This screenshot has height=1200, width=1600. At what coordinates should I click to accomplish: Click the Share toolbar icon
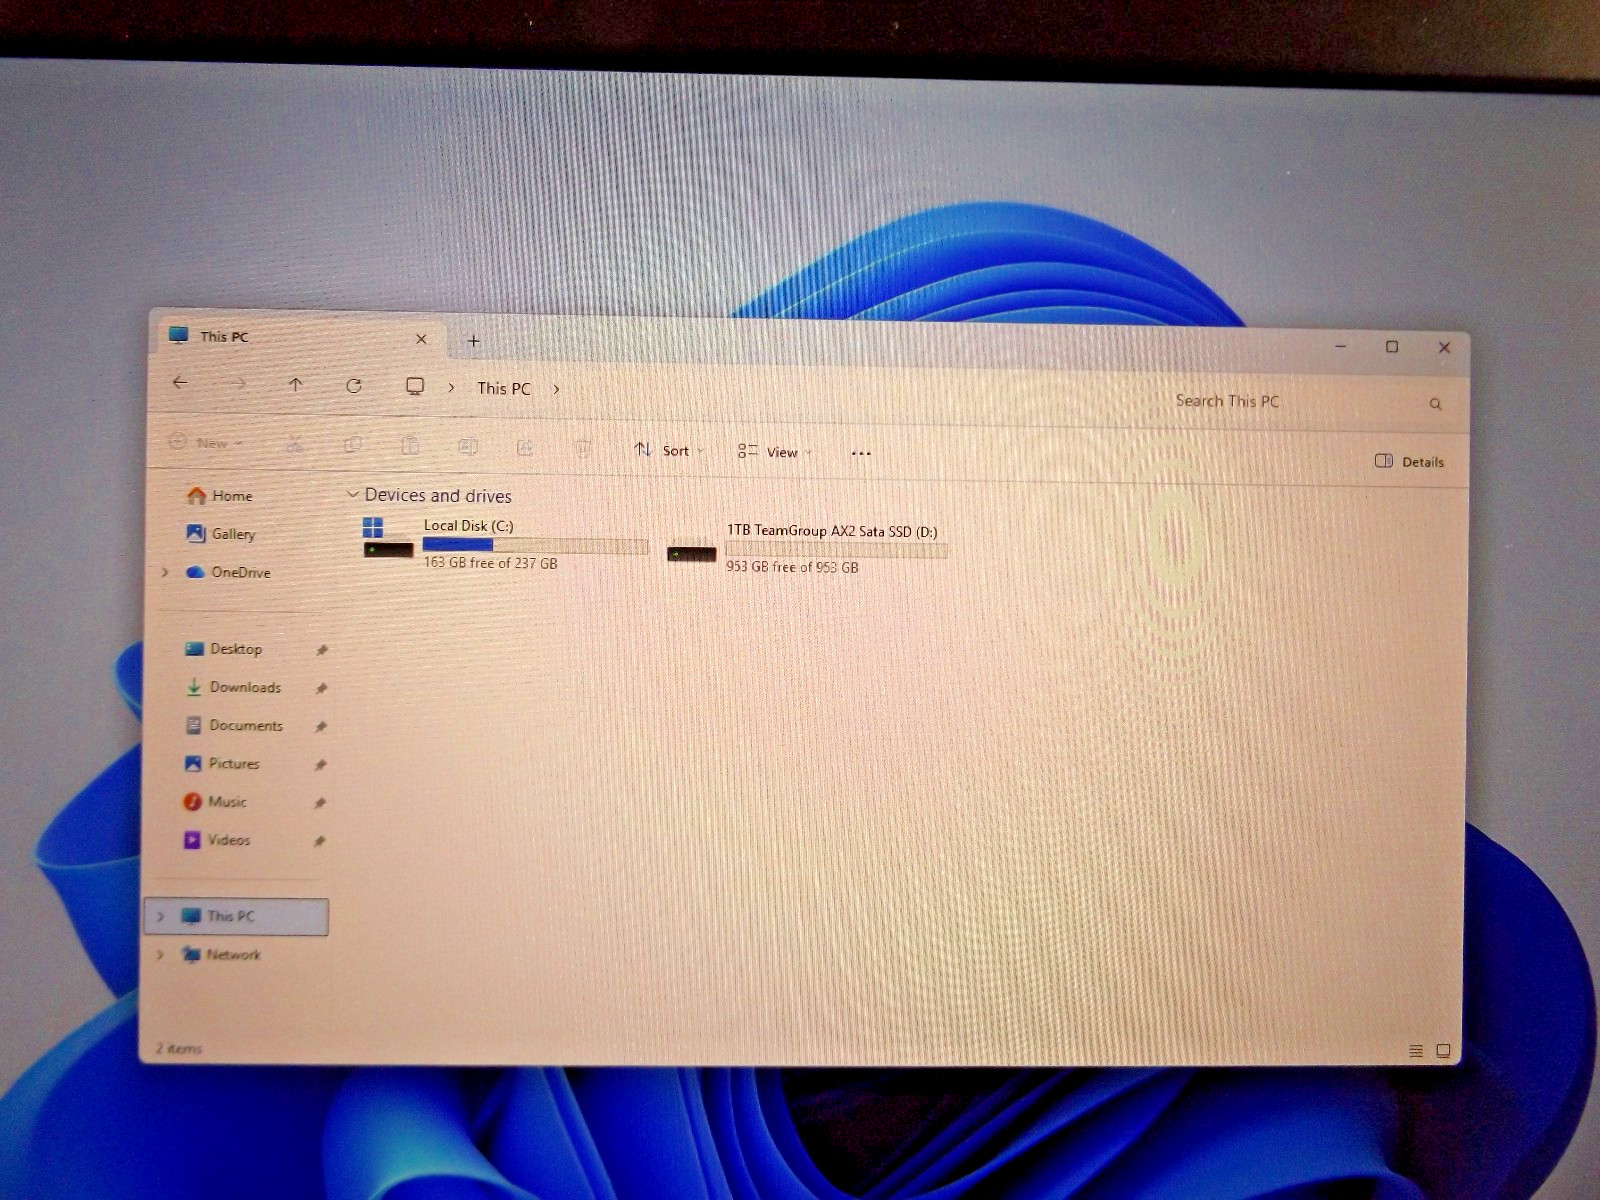tap(525, 447)
